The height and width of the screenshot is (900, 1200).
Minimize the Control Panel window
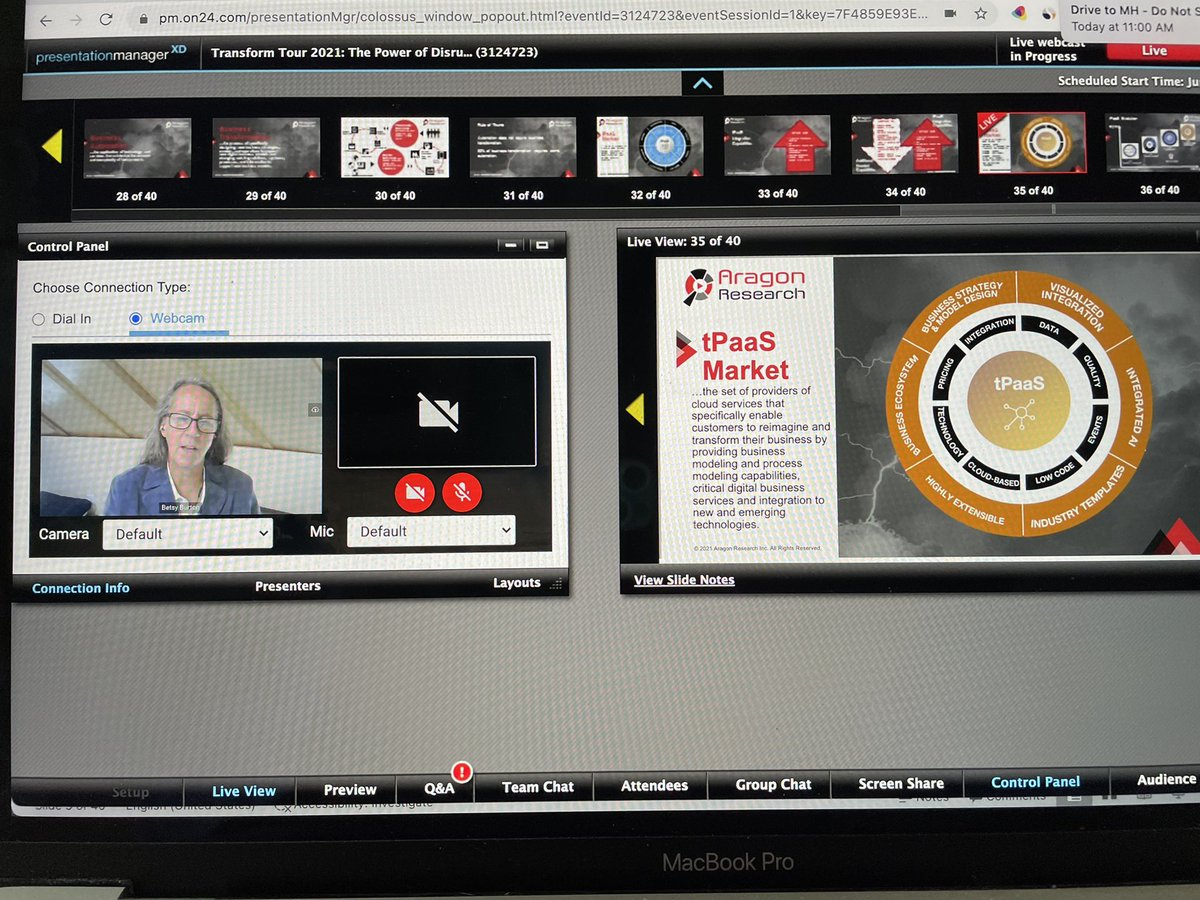pyautogui.click(x=510, y=244)
